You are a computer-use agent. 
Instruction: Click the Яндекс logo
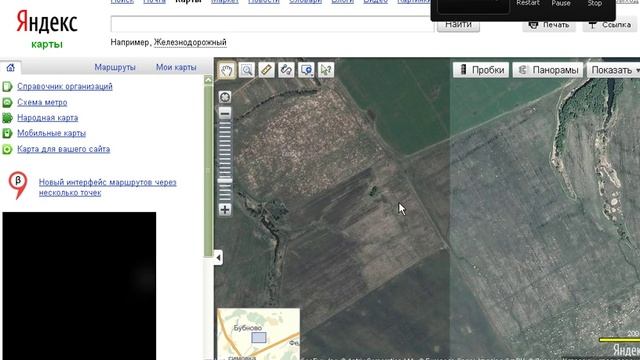tap(47, 22)
